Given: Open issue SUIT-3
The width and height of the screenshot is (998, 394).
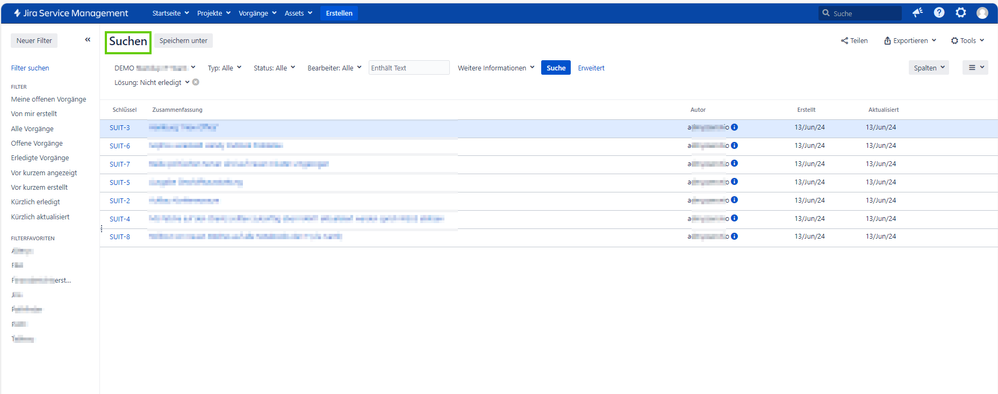Looking at the screenshot, I should click(x=120, y=127).
